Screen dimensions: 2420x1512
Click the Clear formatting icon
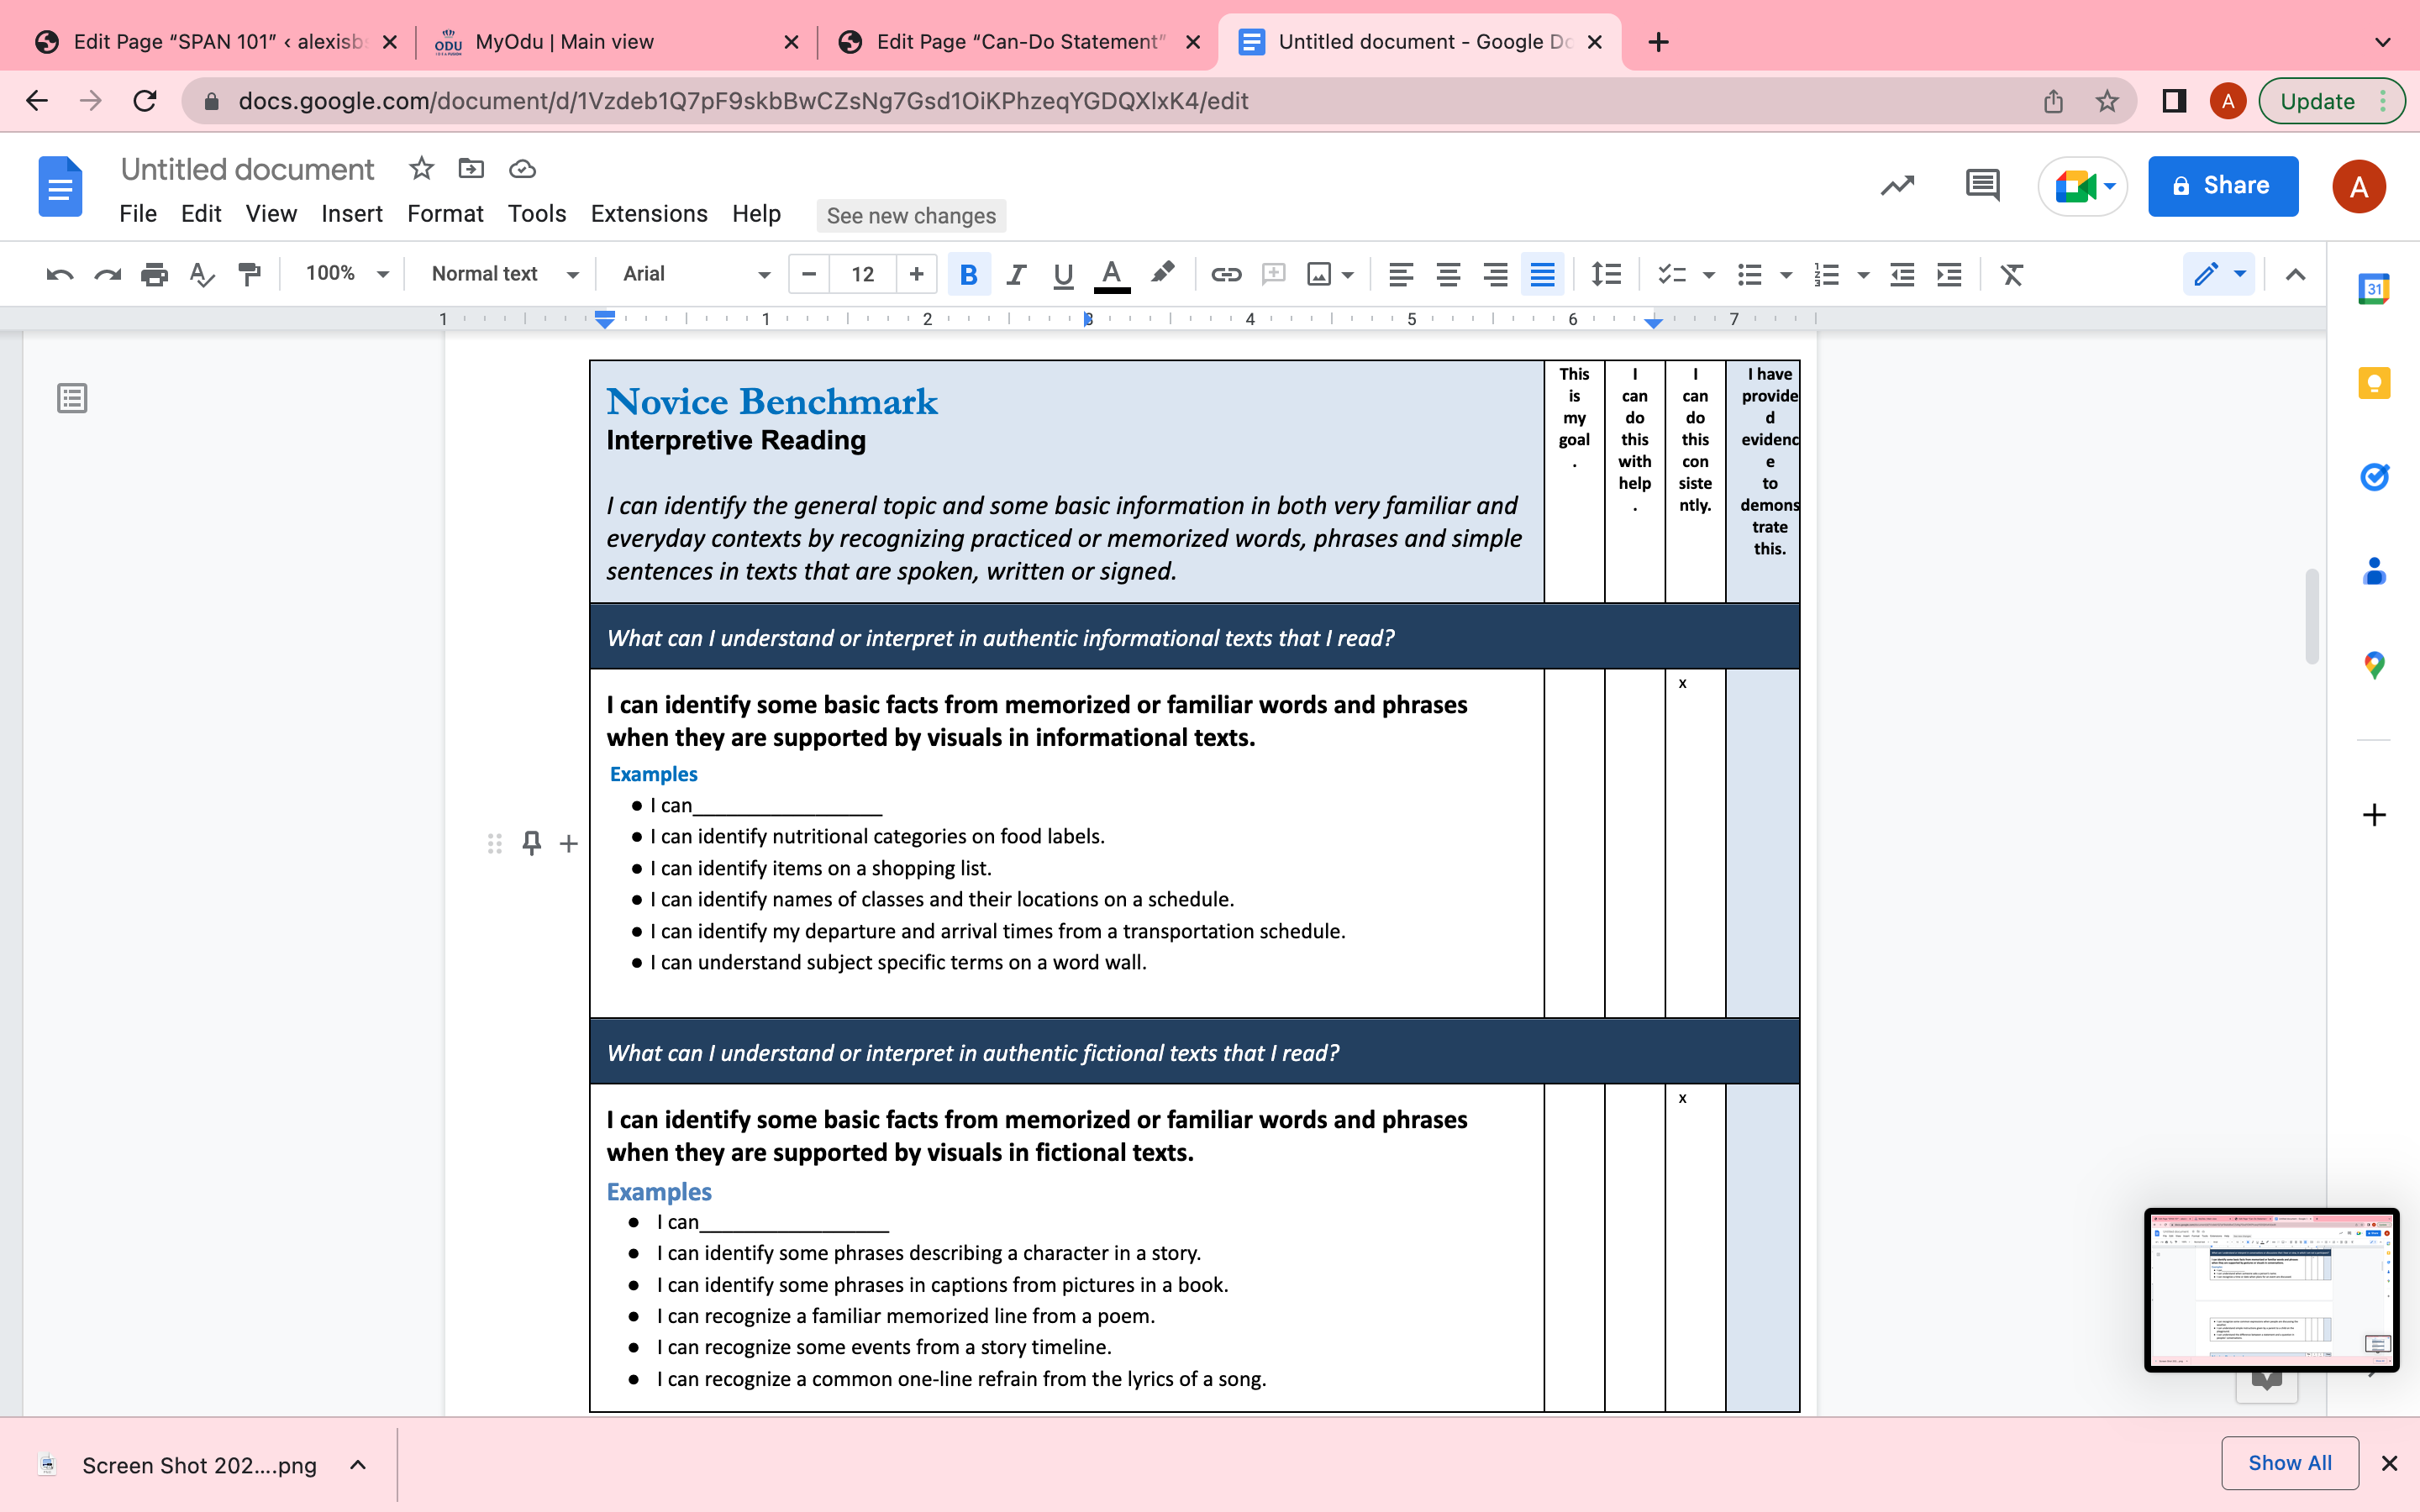point(2011,274)
